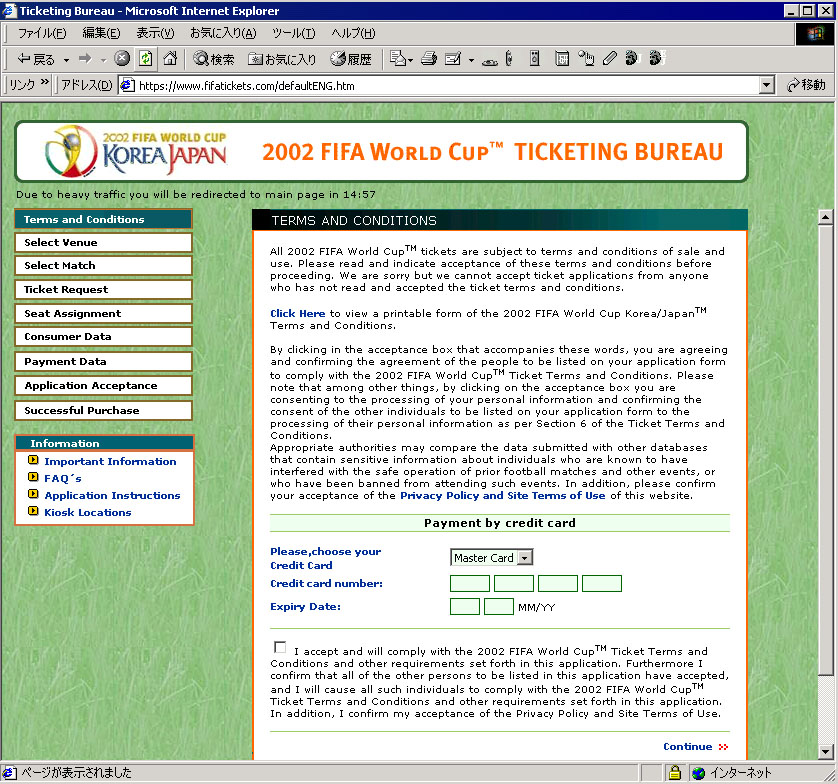Viewport: 838px width, 784px height.
Task: Click the scrollbar up arrow
Action: pyautogui.click(x=825, y=217)
